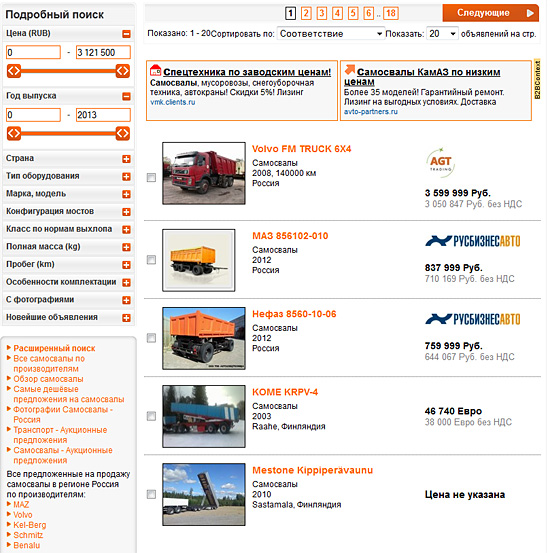Click РусБизнесАвто logo on МАЗ listing
Viewport: 550px width, 553px height.
click(x=473, y=241)
